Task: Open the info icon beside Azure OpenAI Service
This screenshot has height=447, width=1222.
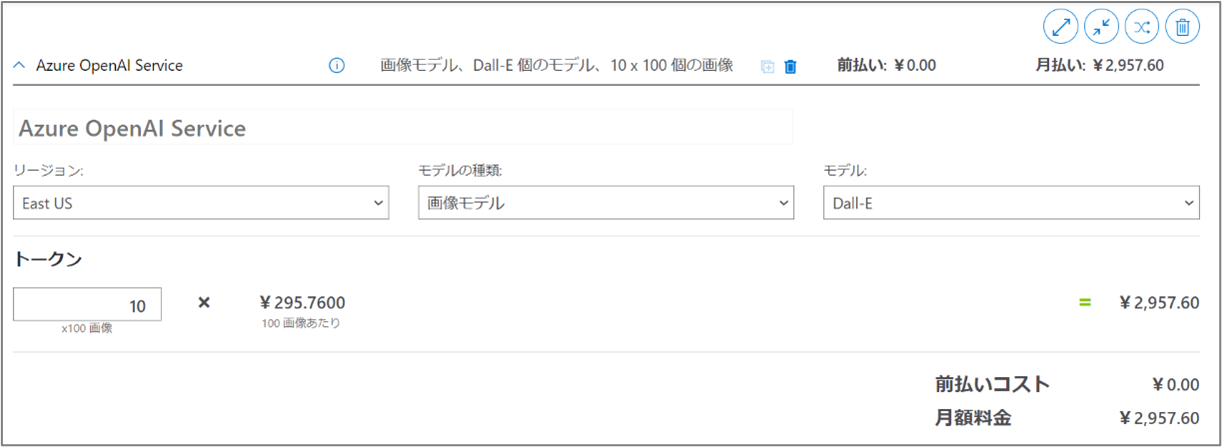Action: tap(337, 66)
